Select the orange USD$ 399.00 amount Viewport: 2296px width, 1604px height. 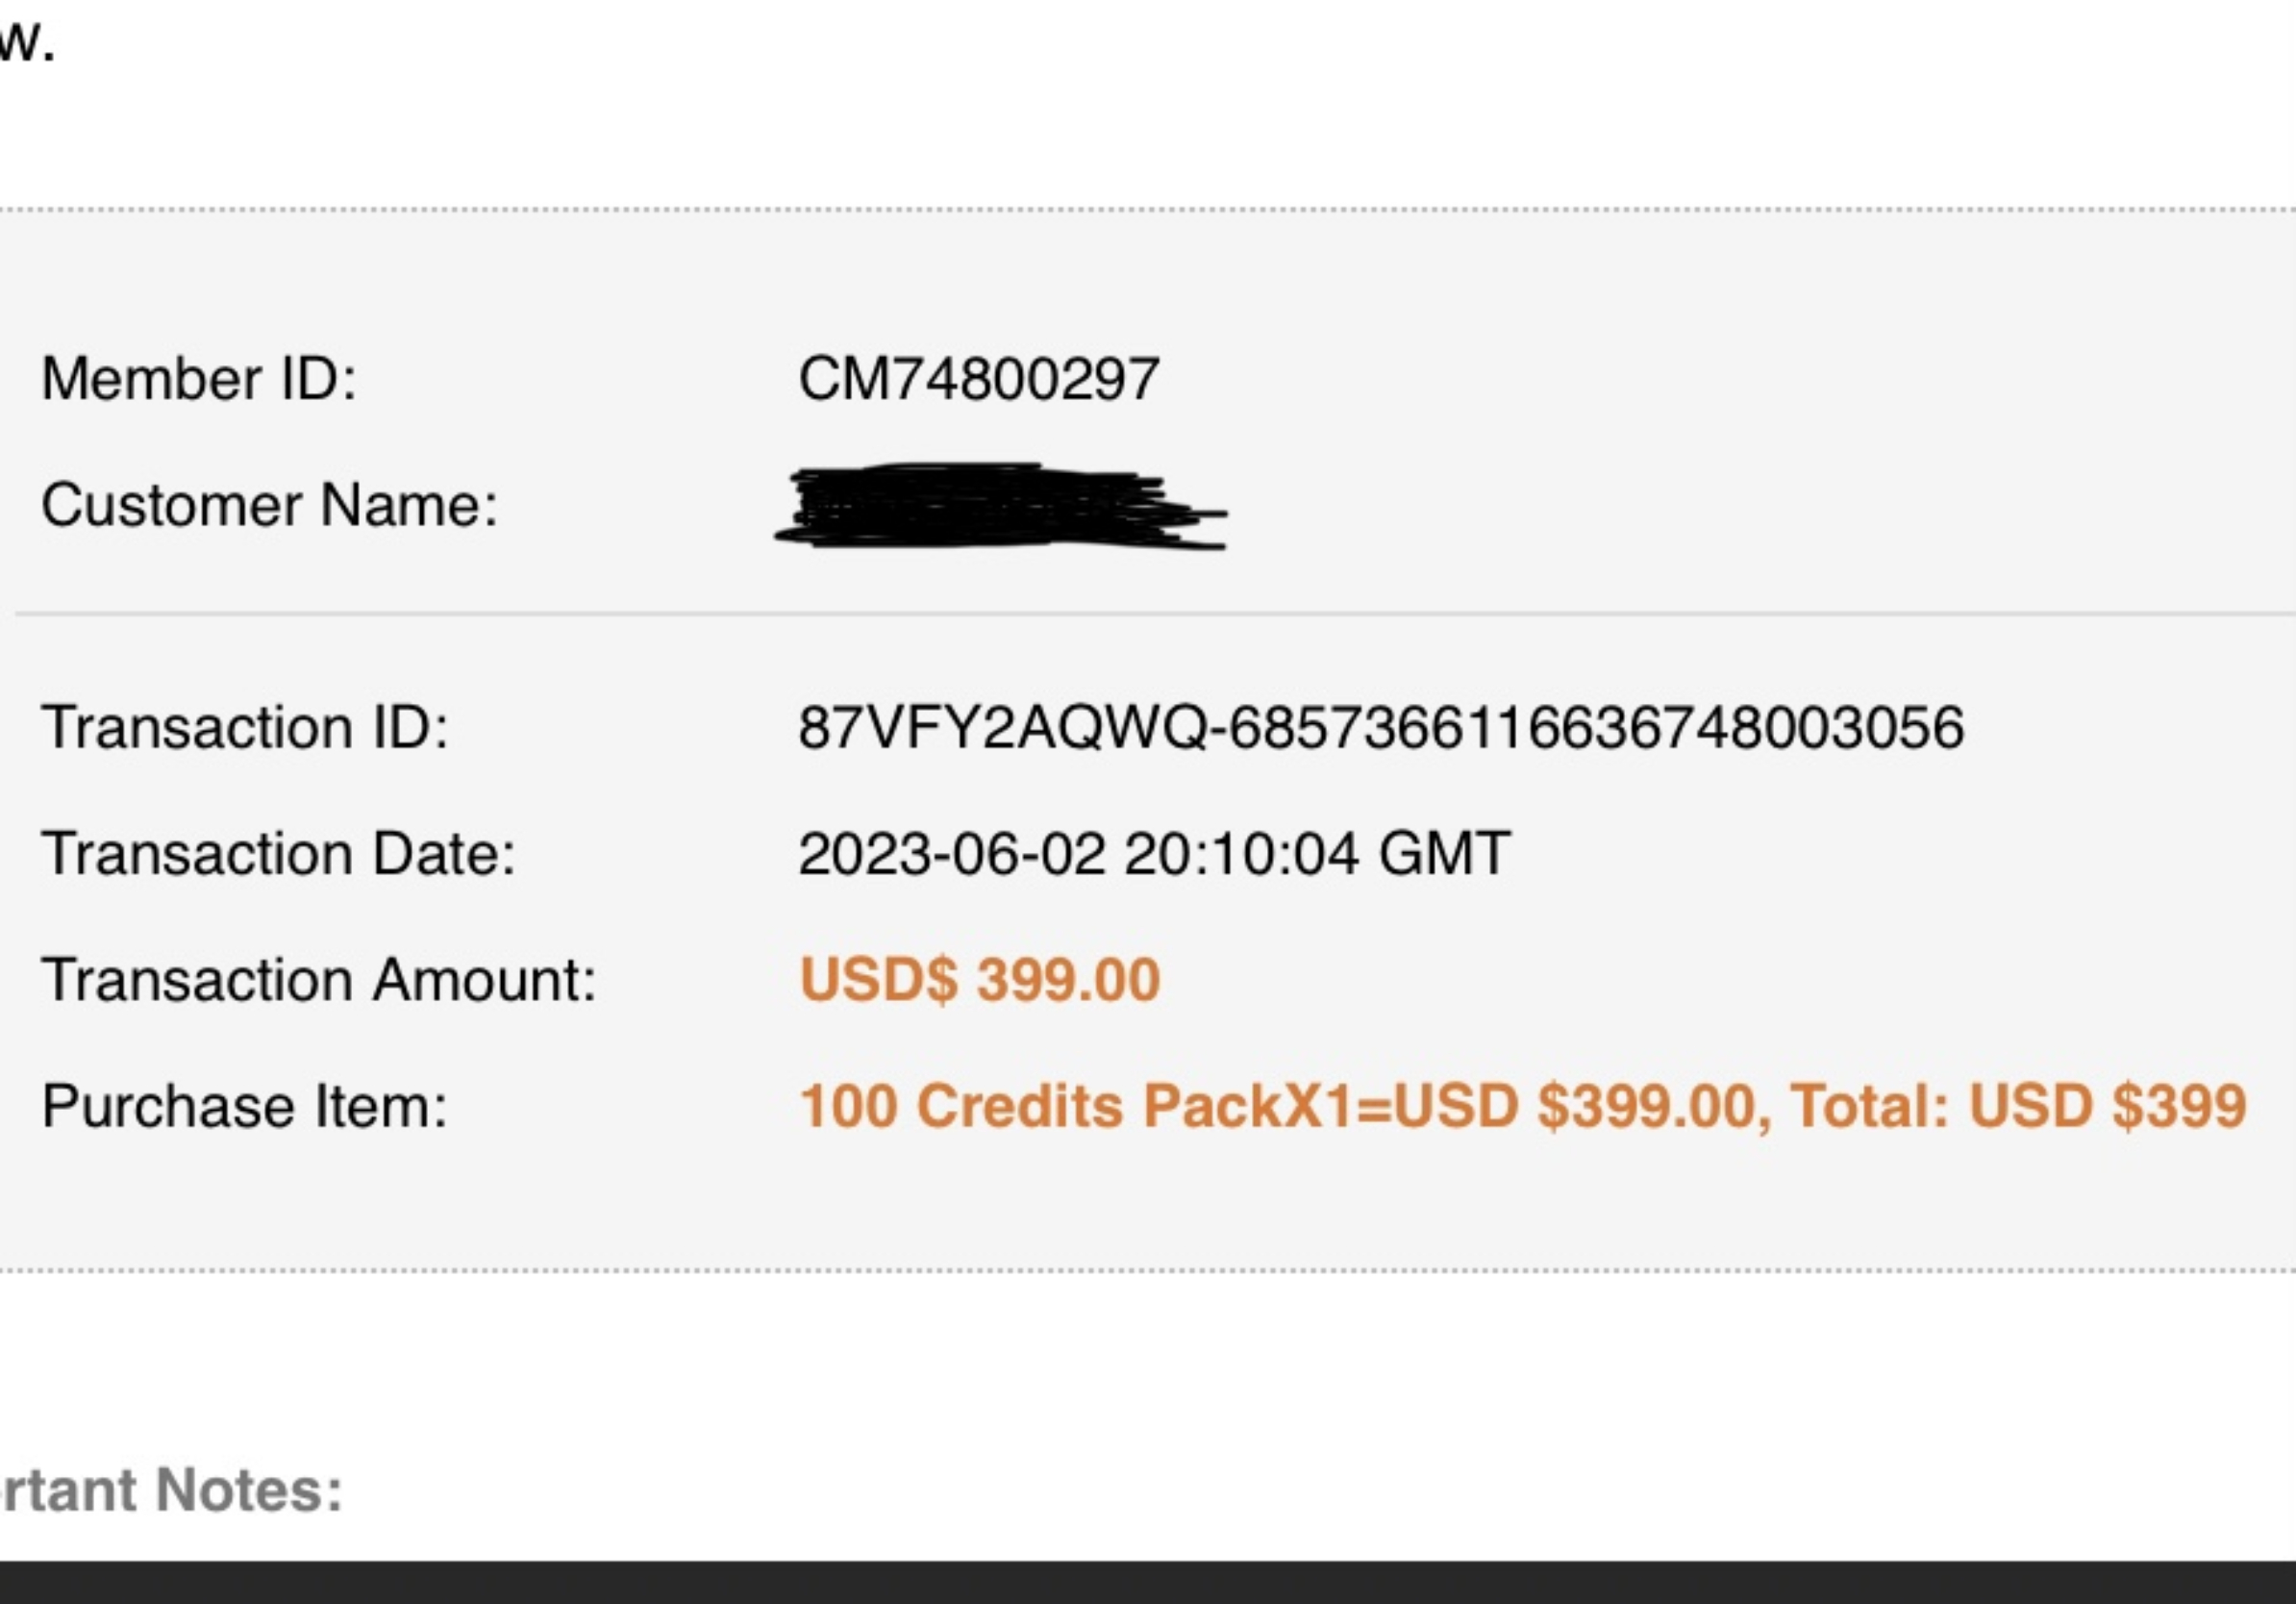coord(979,980)
